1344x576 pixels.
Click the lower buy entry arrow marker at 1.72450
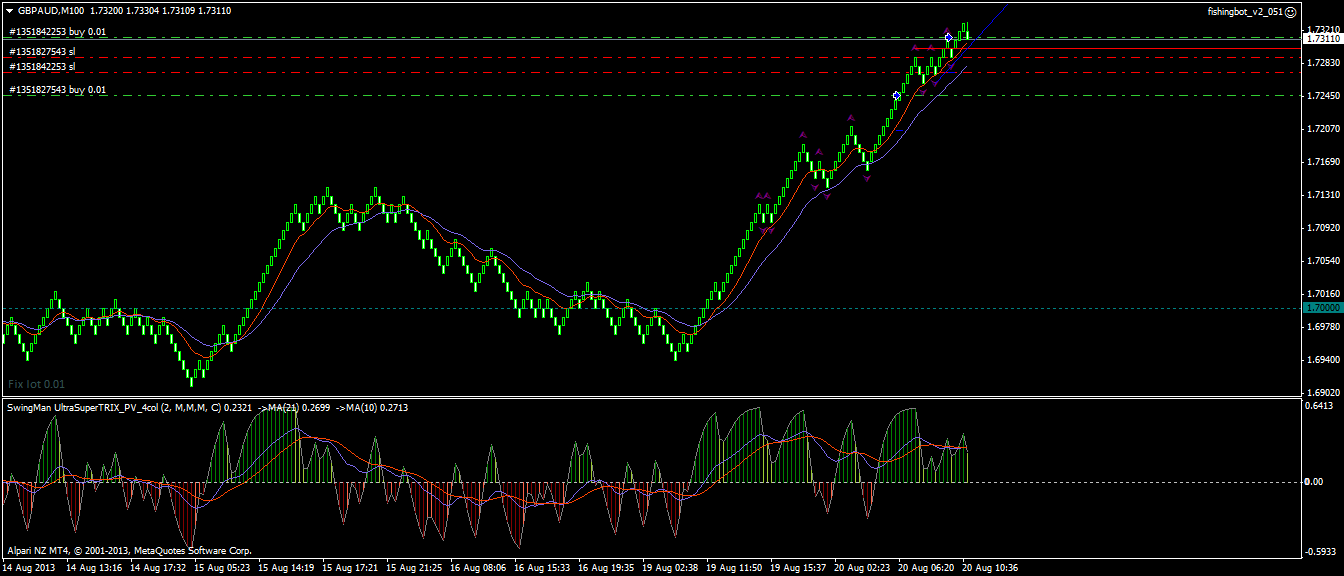click(x=896, y=95)
